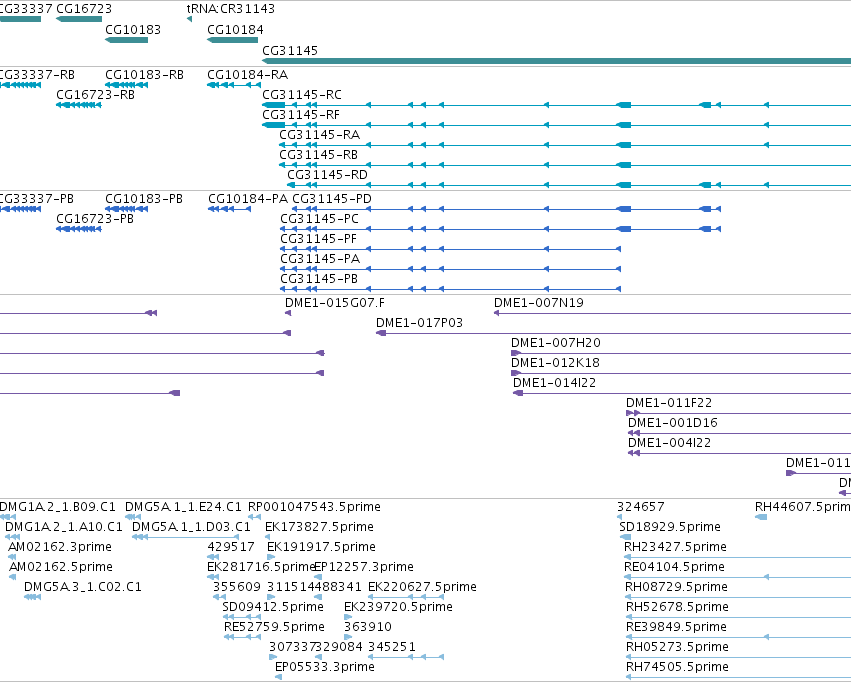Select the DME1-014I22 clone label
851x682 pixels.
[x=555, y=383]
